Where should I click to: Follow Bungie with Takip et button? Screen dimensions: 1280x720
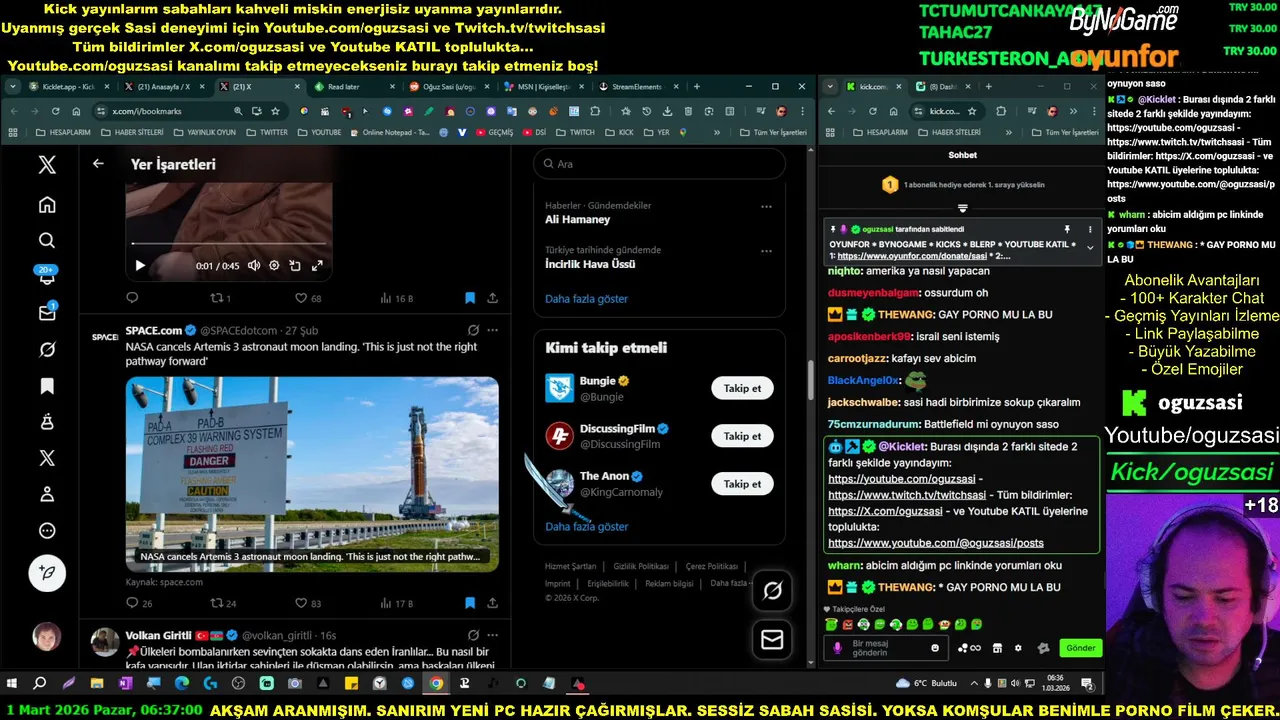point(742,388)
